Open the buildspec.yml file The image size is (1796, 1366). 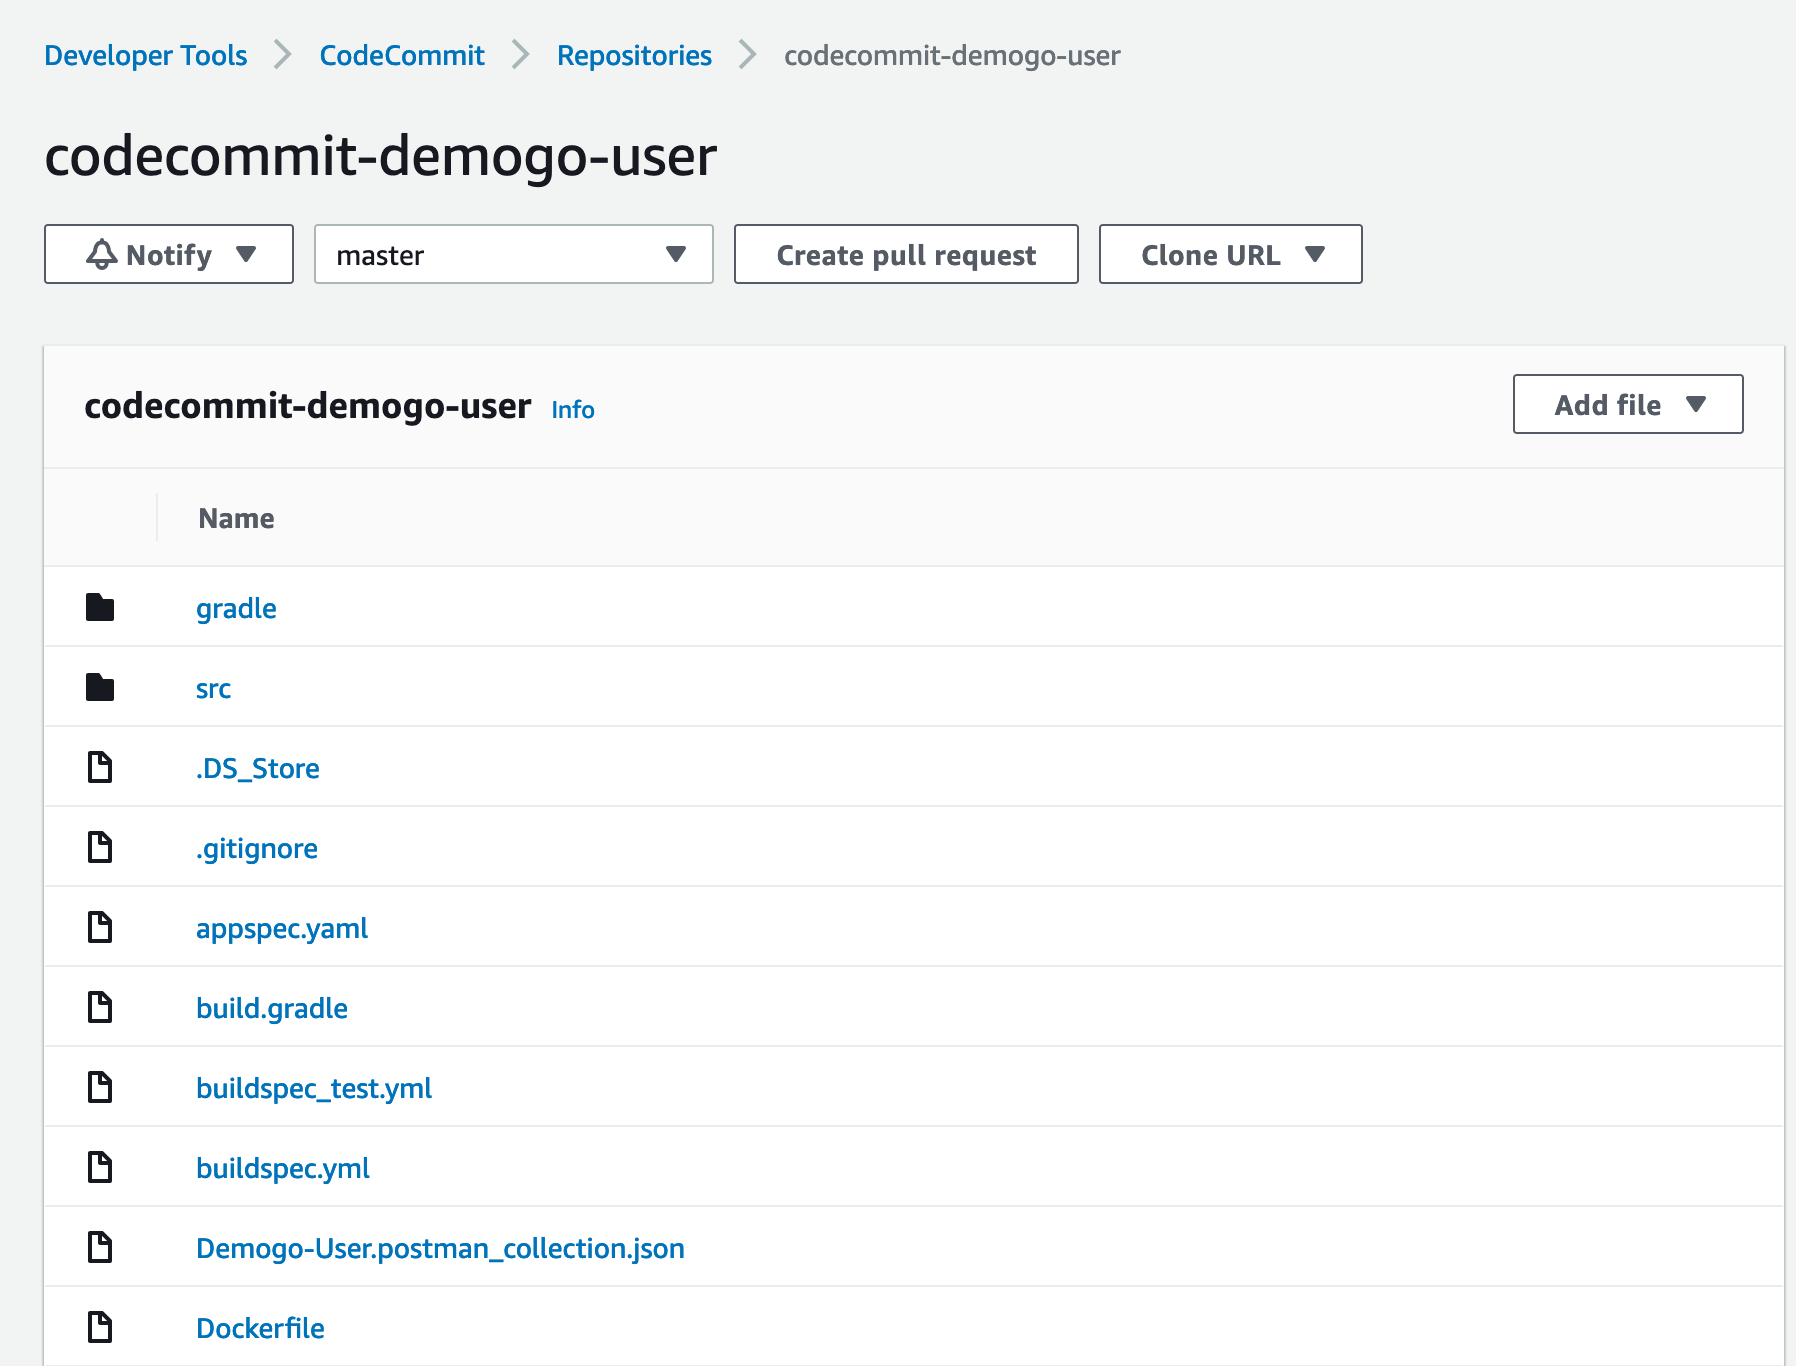(283, 1168)
